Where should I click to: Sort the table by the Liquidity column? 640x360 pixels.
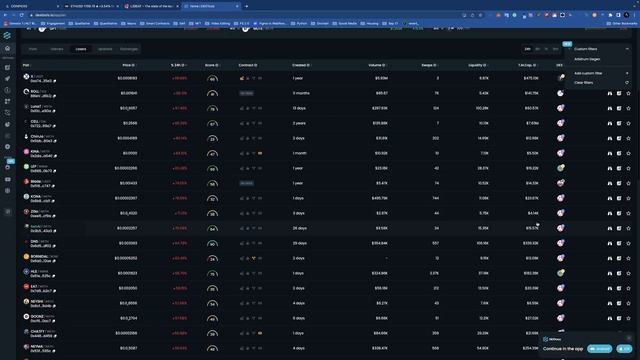[x=478, y=65]
